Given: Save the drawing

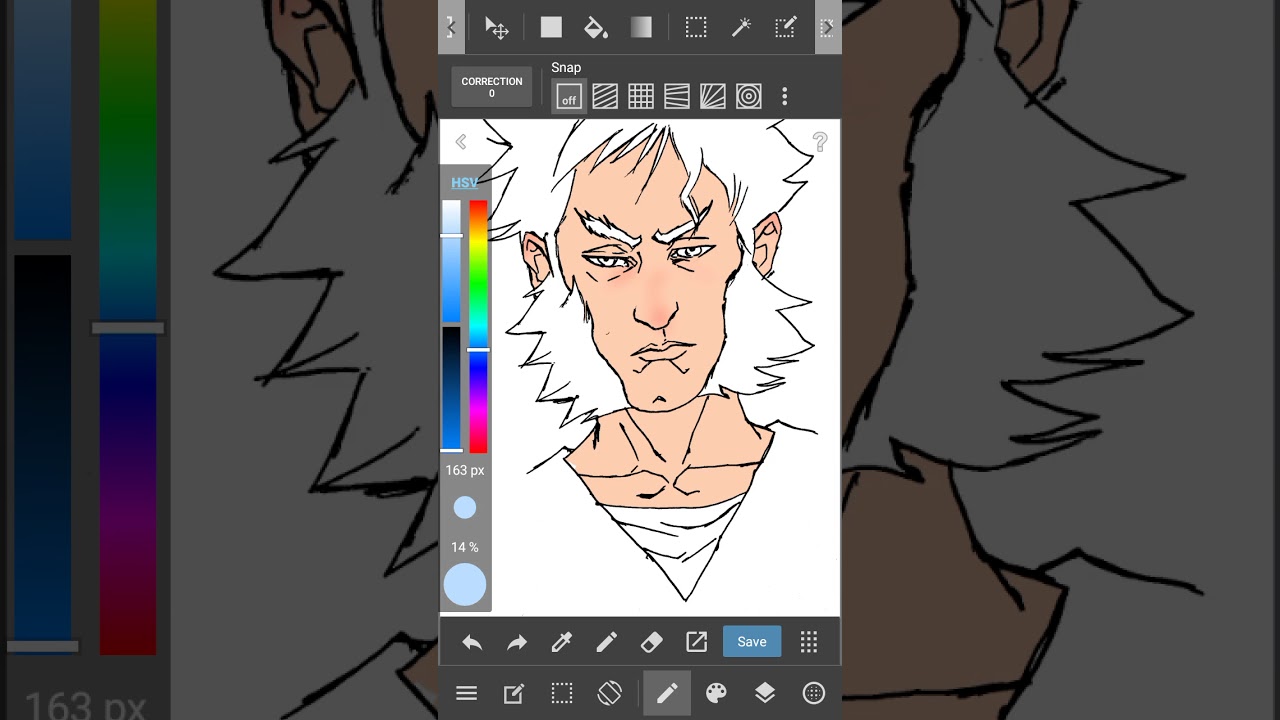Looking at the screenshot, I should [x=752, y=642].
